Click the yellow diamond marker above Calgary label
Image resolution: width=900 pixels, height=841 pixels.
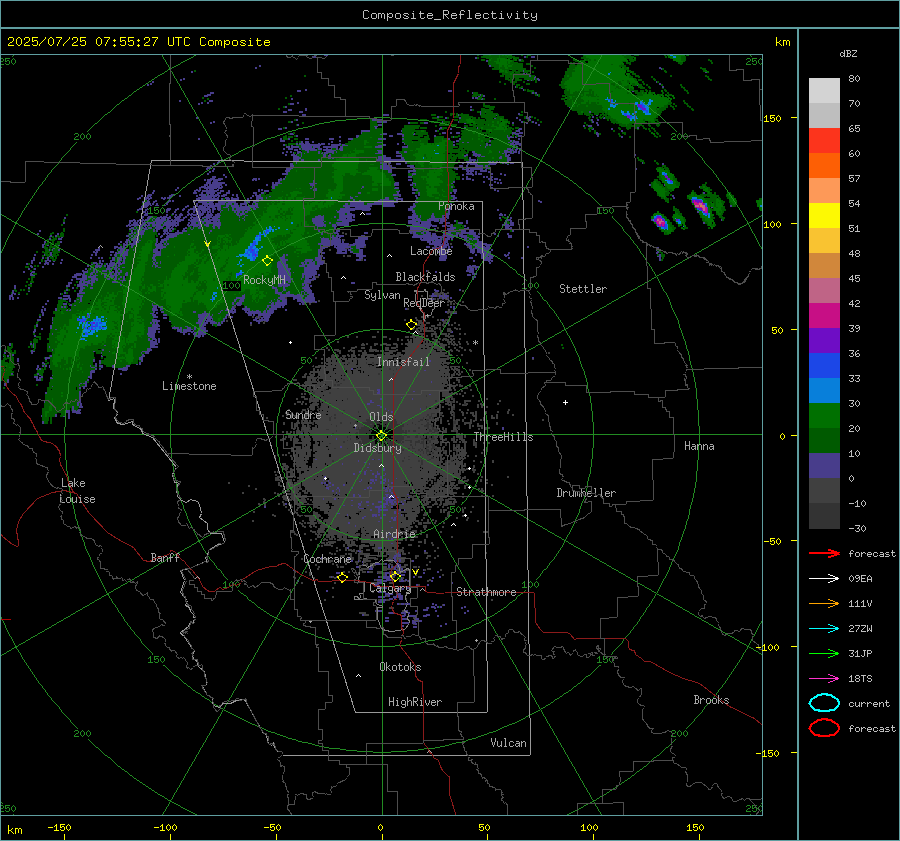395,576
